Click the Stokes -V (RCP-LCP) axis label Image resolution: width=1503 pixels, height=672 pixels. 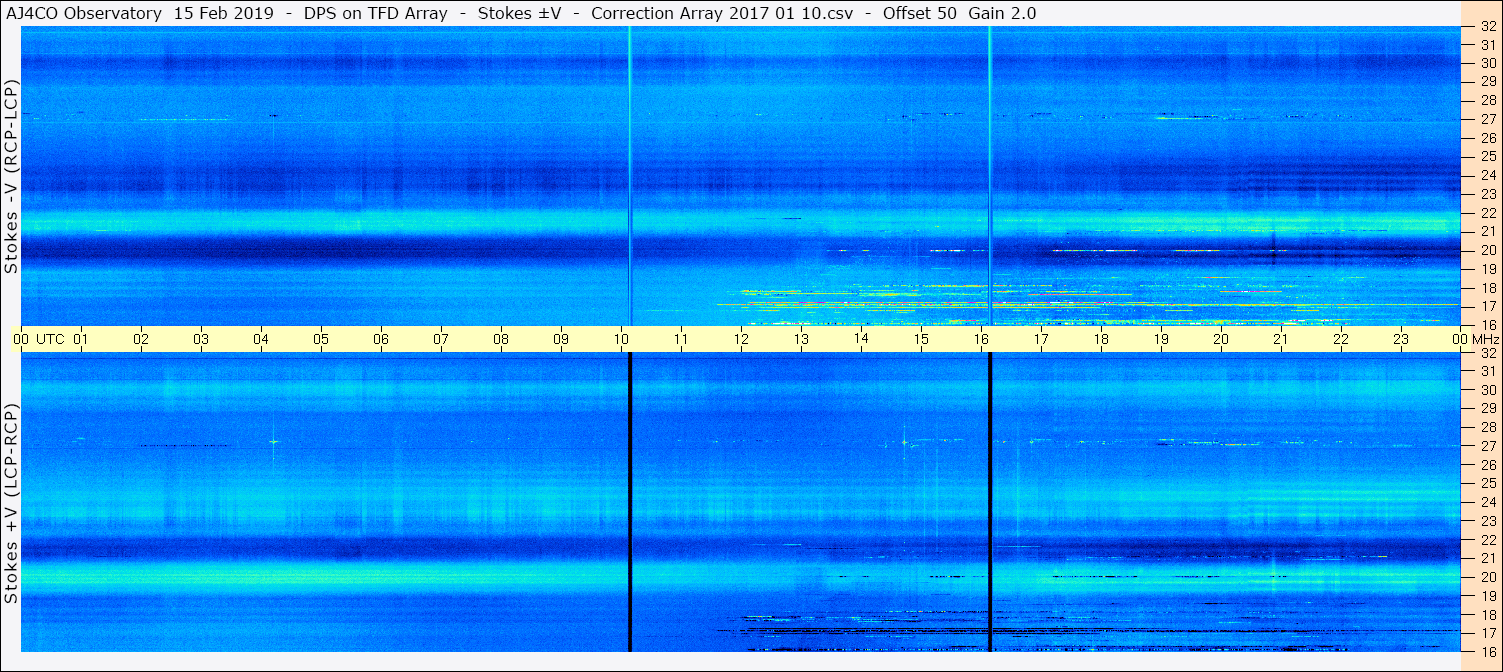coord(12,177)
